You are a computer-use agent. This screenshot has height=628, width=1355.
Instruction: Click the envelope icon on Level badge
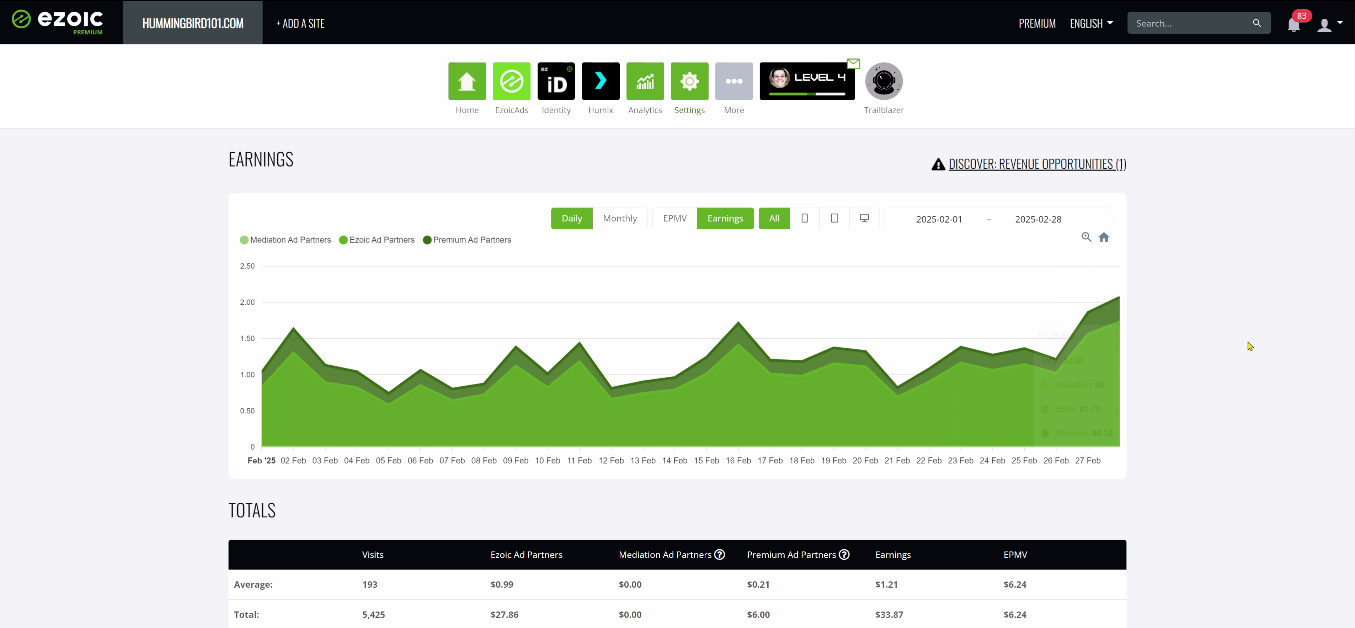(853, 64)
